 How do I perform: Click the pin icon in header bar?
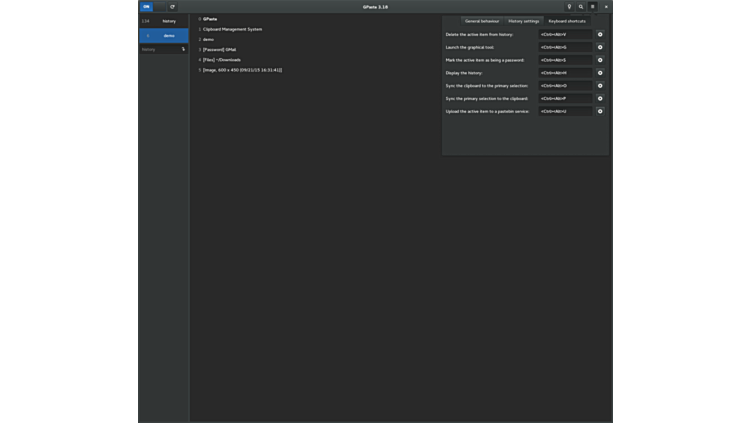pyautogui.click(x=569, y=7)
